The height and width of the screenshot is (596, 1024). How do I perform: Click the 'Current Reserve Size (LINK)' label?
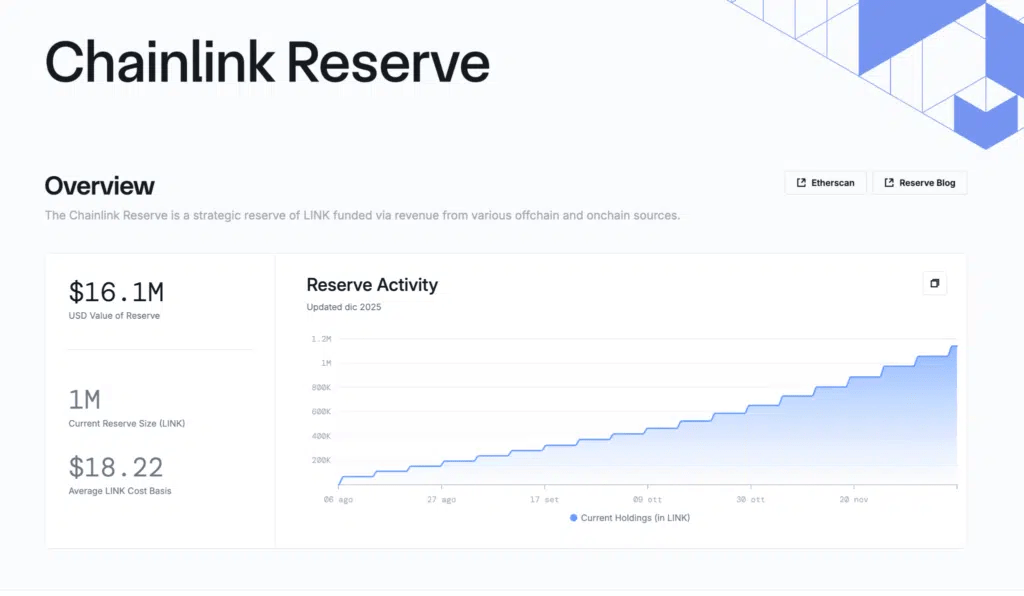pos(127,423)
